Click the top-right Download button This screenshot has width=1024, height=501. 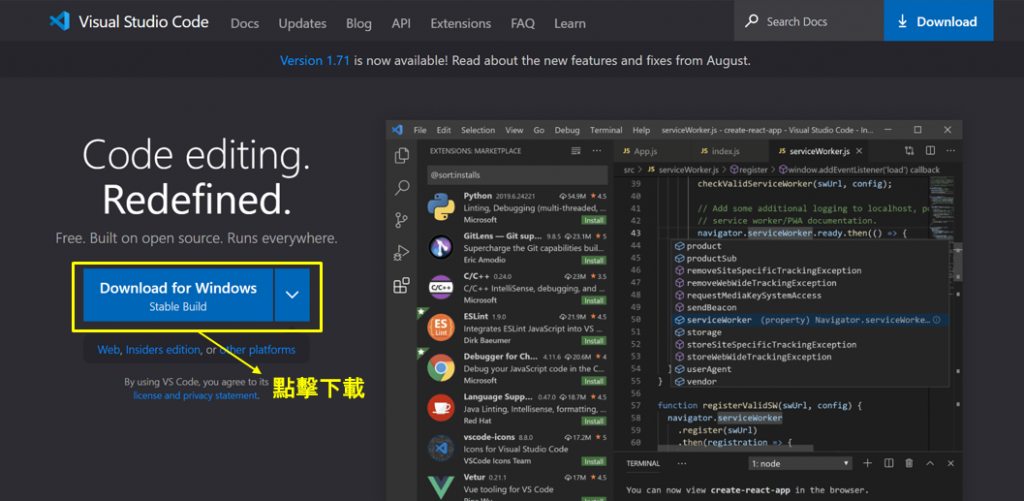pyautogui.click(x=938, y=21)
